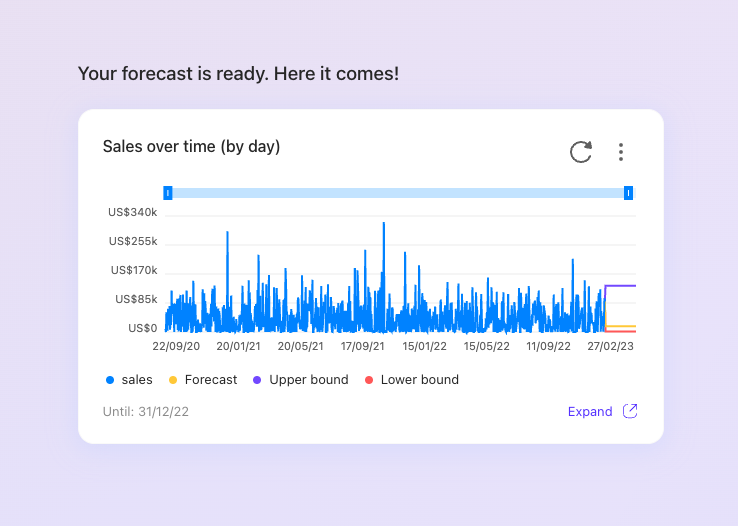Click the left range slider handle
The height and width of the screenshot is (526, 738).
click(x=168, y=192)
